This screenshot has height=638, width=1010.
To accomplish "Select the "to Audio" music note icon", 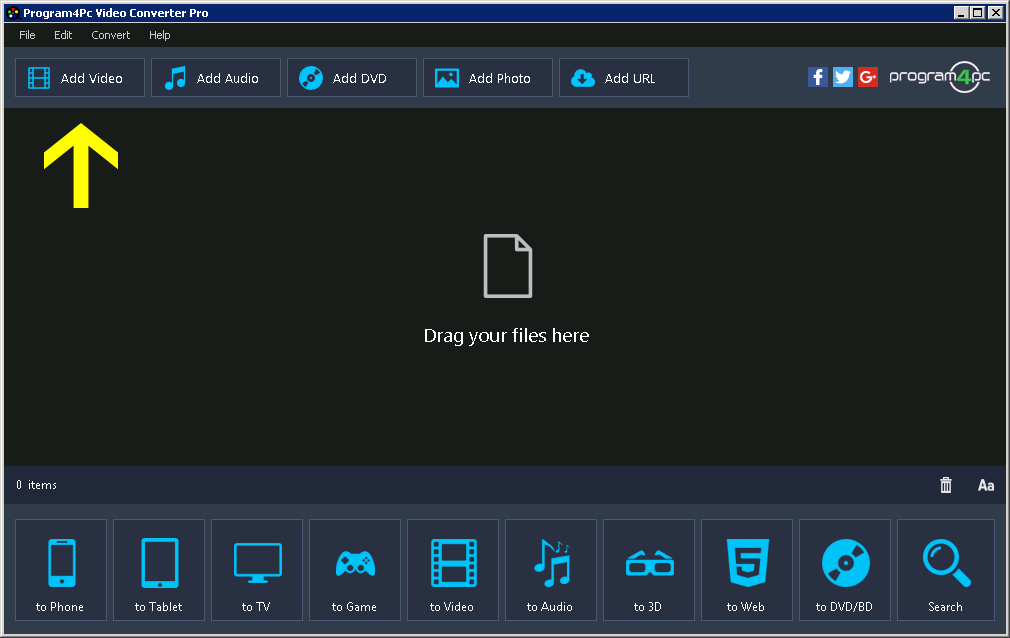I will [x=550, y=570].
